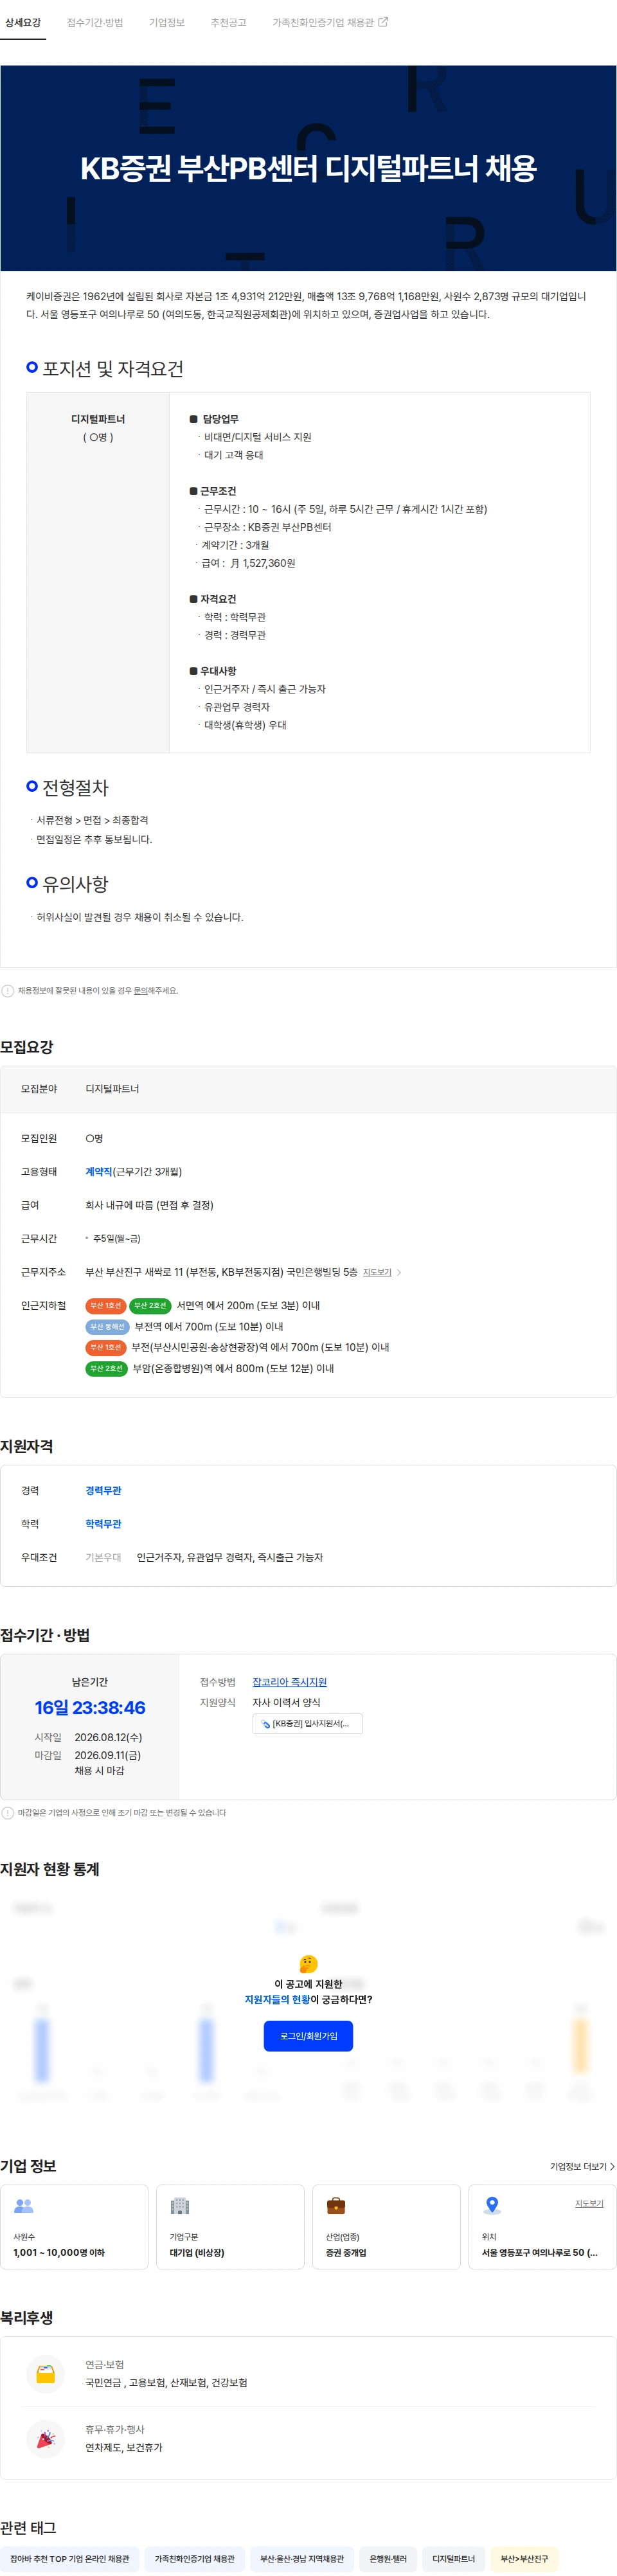
Task: Open 지도보기 link beside 근무지주소
Action: tap(377, 1273)
